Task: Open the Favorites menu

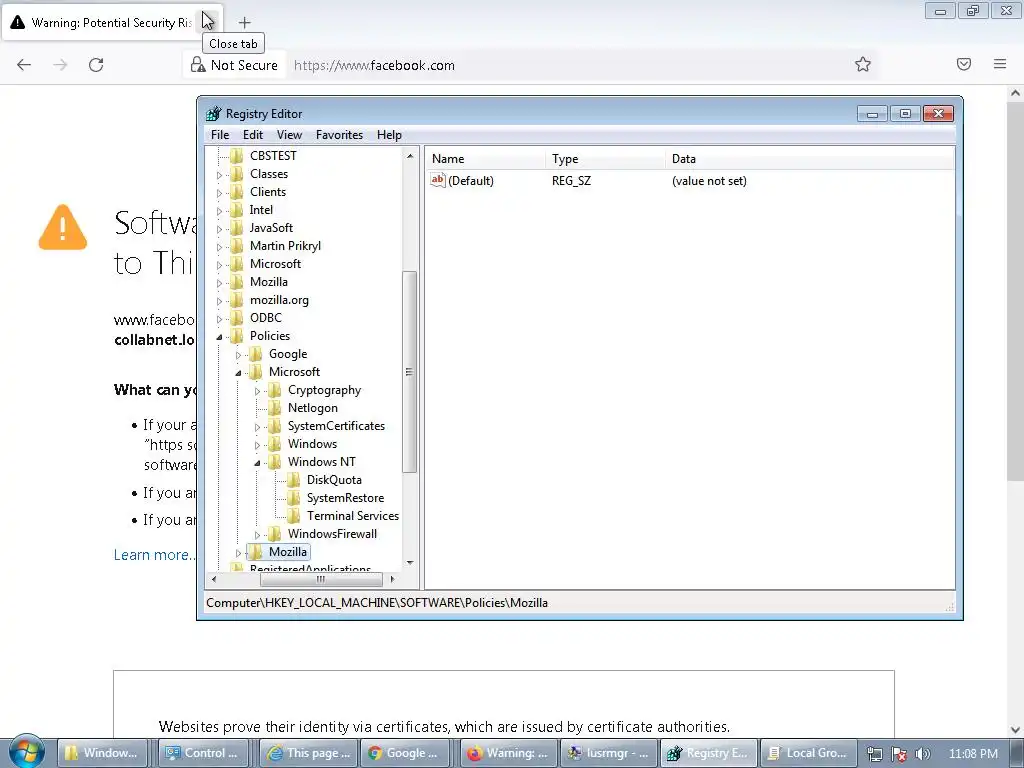Action: tap(339, 135)
